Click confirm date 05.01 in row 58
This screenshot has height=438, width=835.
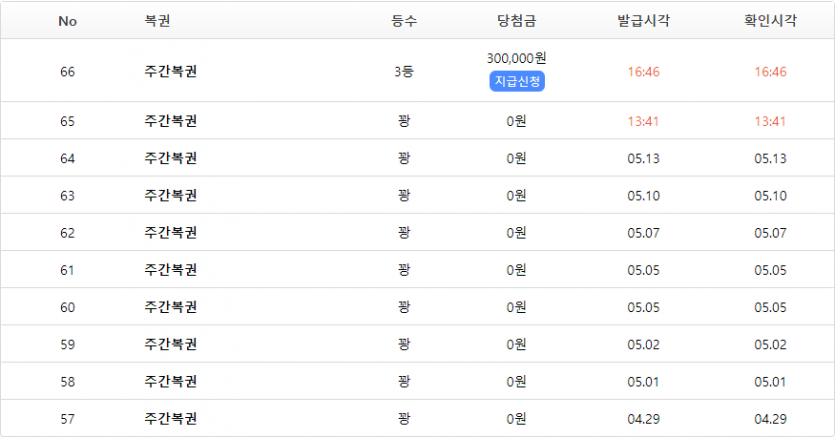pos(770,383)
